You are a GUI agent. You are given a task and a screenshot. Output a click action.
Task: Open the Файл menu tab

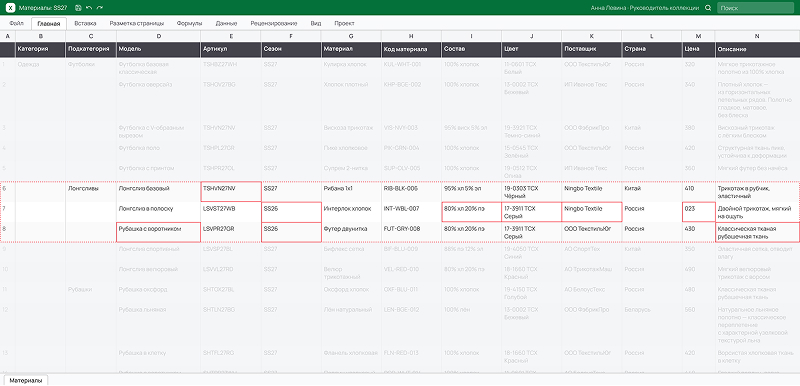tap(17, 23)
